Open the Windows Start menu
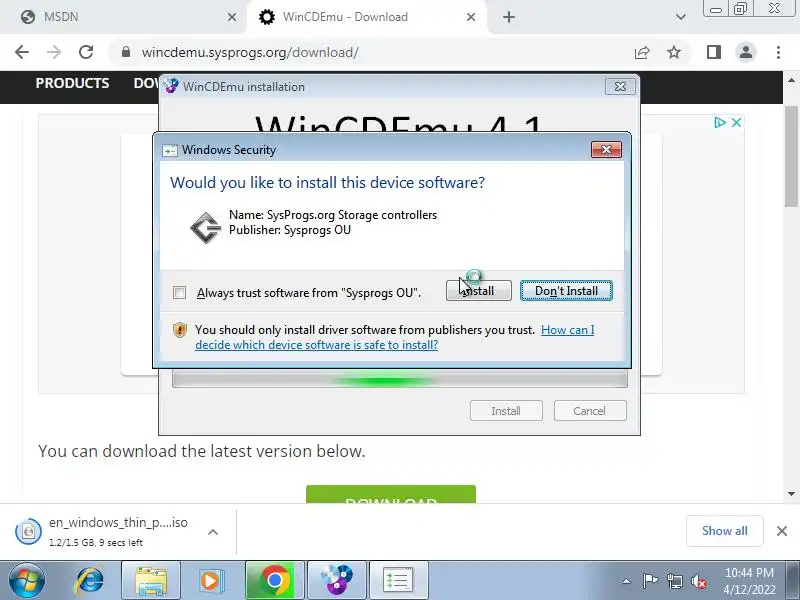The image size is (800, 600). pyautogui.click(x=27, y=580)
